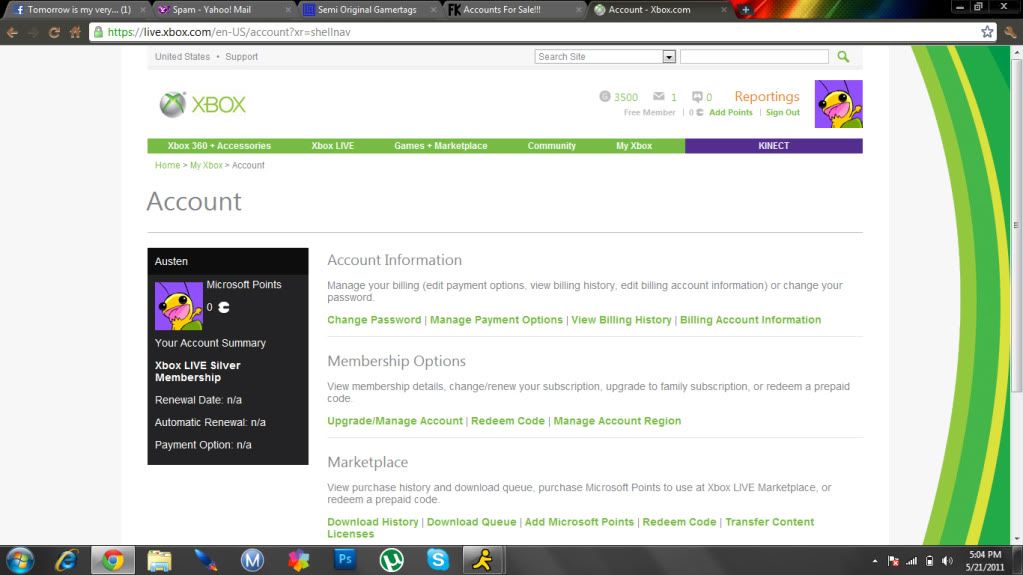Open Manage Payment Options link

tap(496, 320)
